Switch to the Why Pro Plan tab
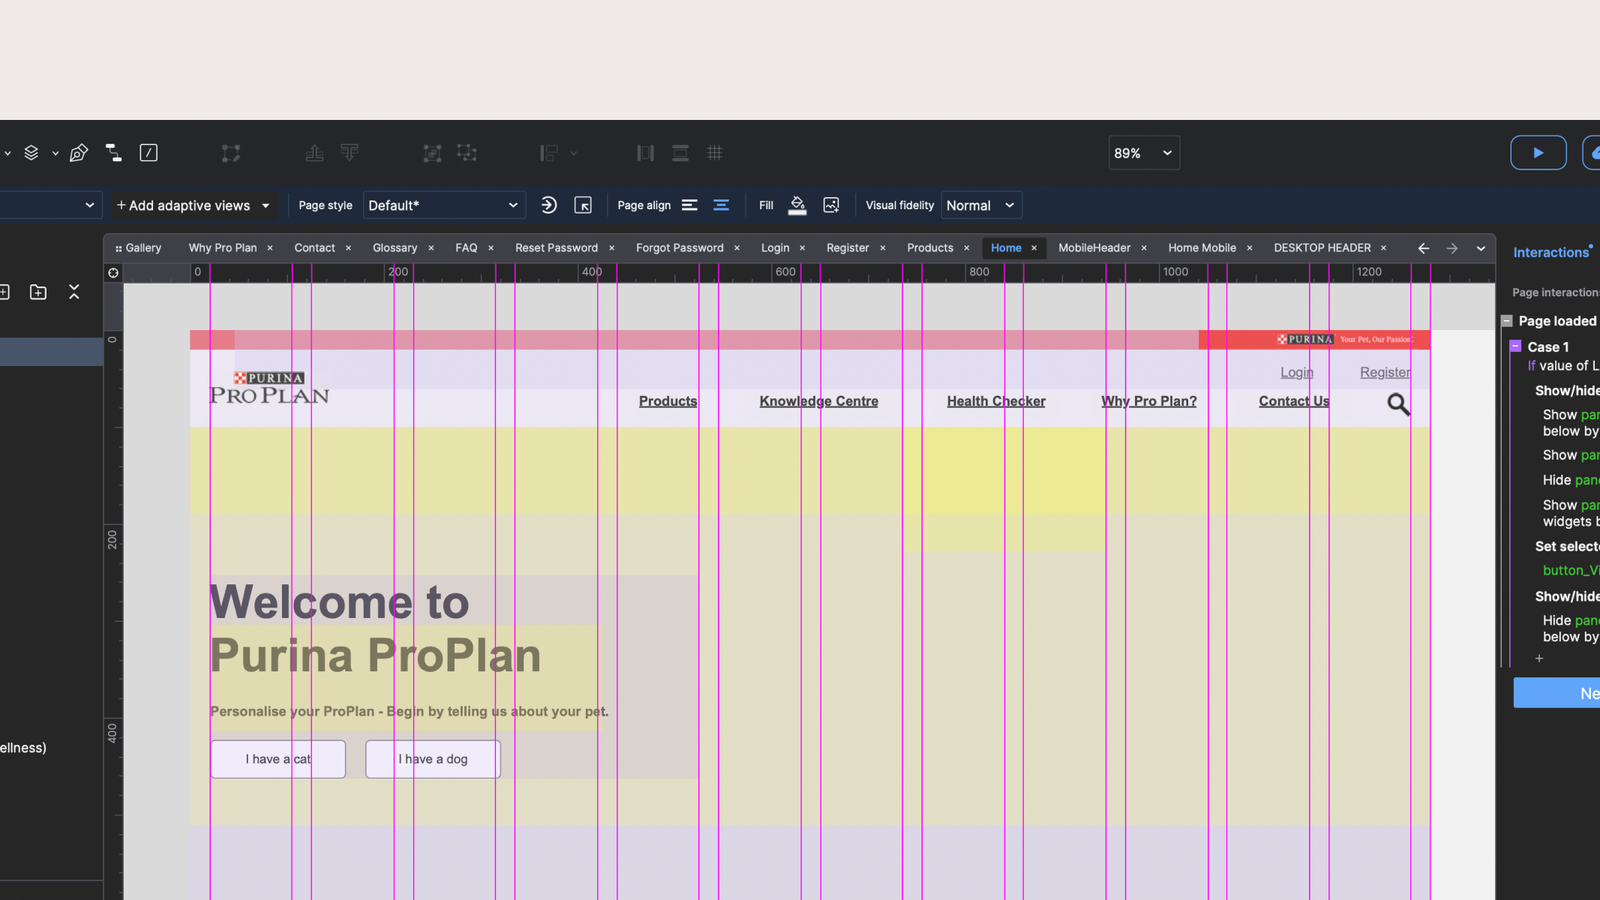 223,248
